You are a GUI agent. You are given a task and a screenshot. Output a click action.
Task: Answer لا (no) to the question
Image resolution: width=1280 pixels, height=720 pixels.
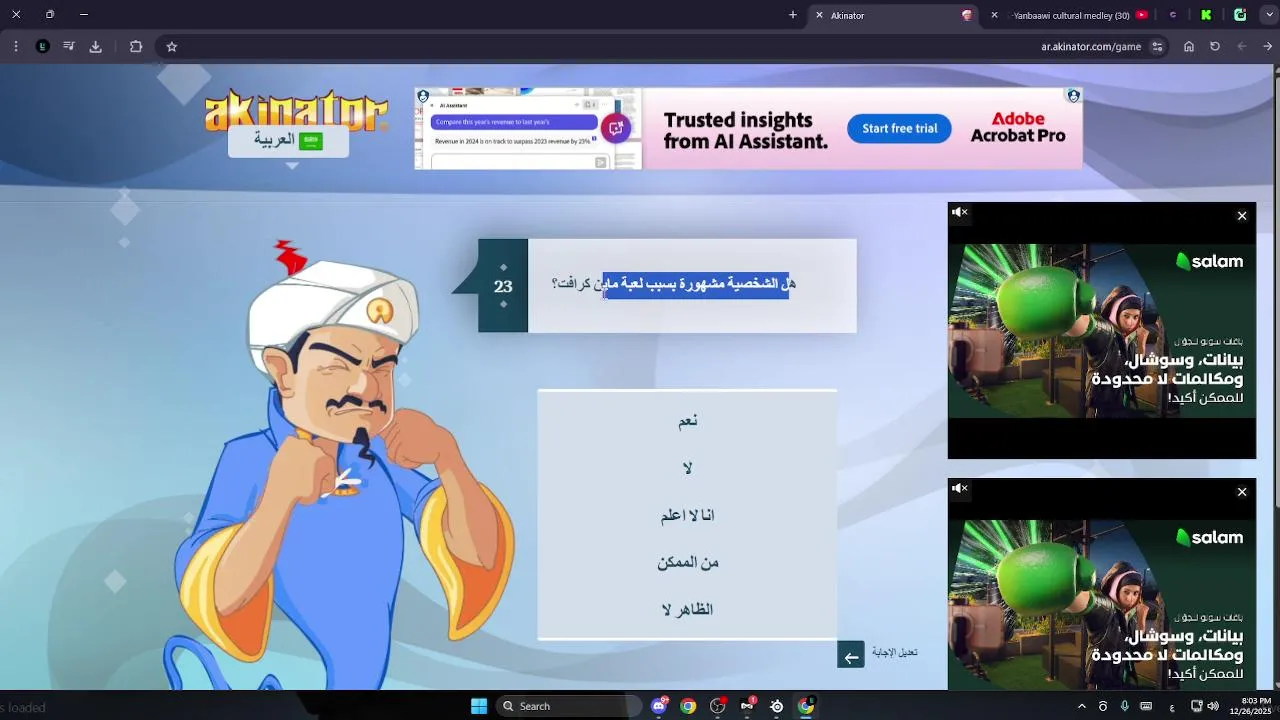(687, 468)
